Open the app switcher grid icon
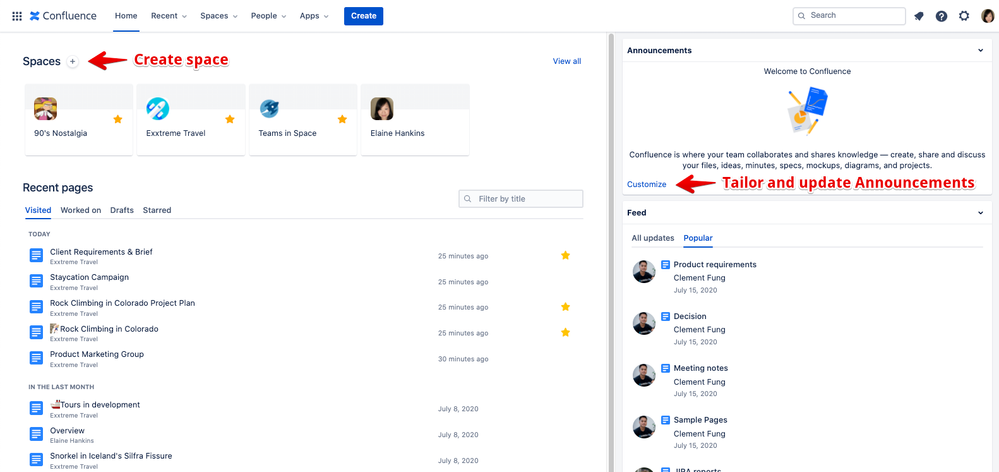This screenshot has width=999, height=472. pyautogui.click(x=17, y=16)
